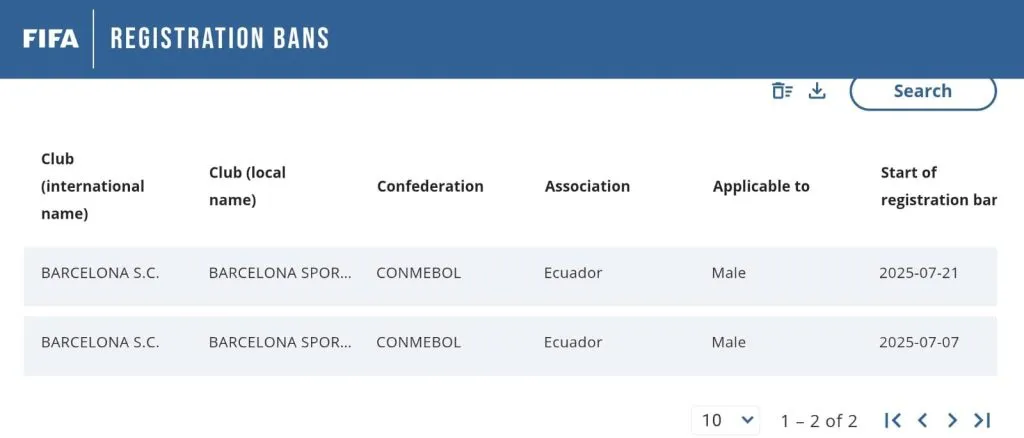Viewport: 1024px width, 438px height.
Task: Click Start of registration ban column header
Action: click(x=937, y=186)
